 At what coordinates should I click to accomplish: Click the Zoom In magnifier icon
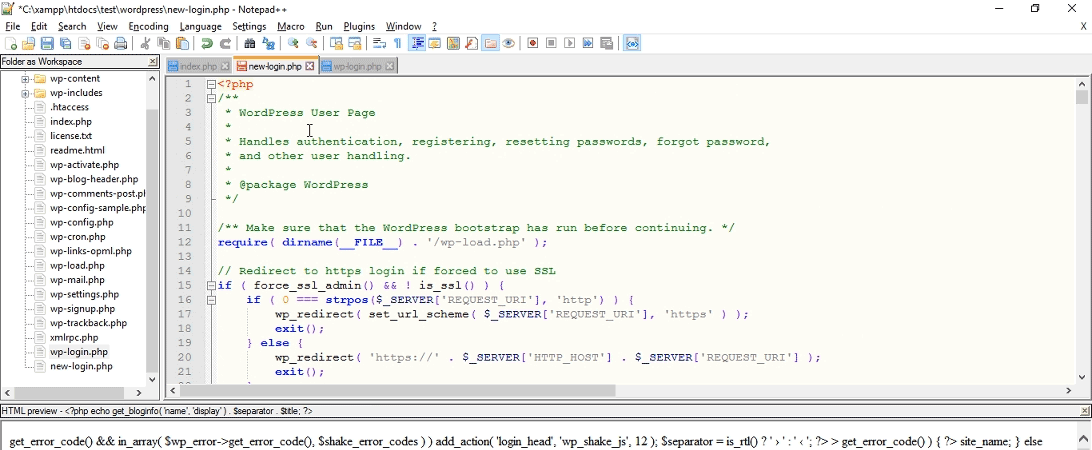coord(293,44)
